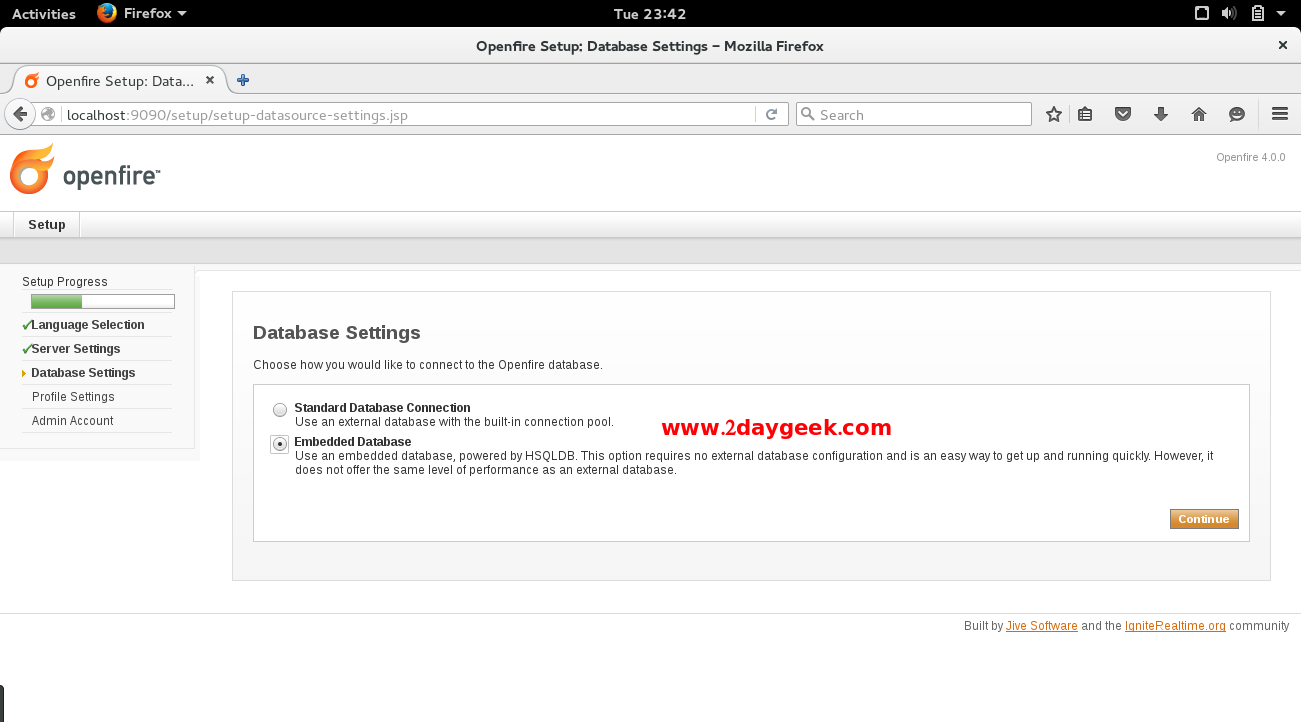Open volume control in top bar
Image resolution: width=1301 pixels, height=722 pixels.
(1229, 14)
